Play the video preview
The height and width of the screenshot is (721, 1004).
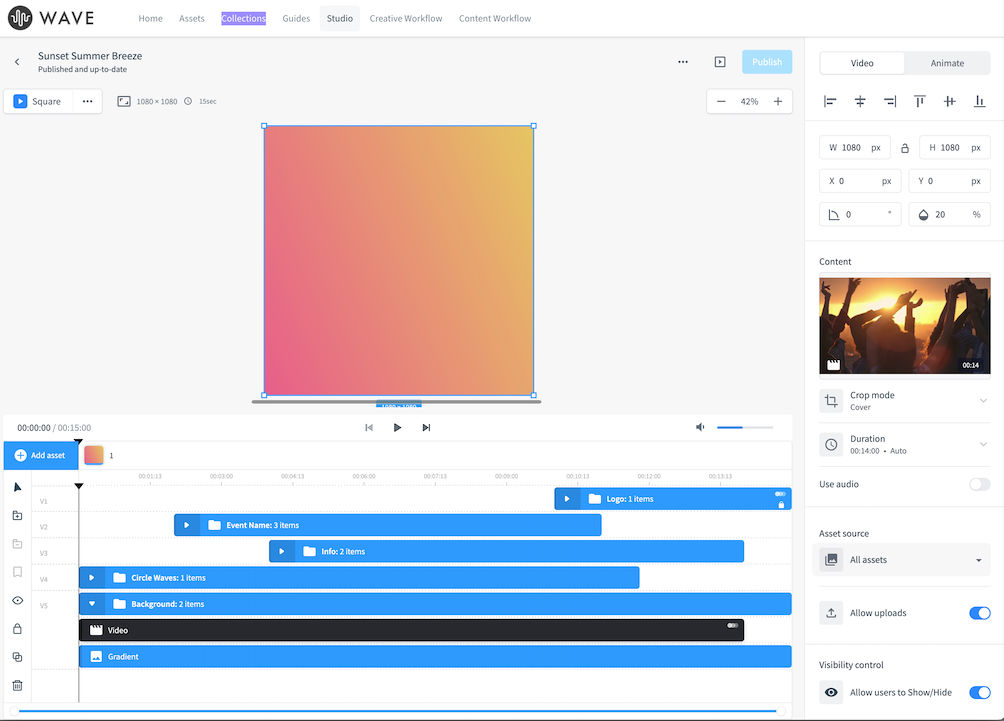(x=397, y=428)
